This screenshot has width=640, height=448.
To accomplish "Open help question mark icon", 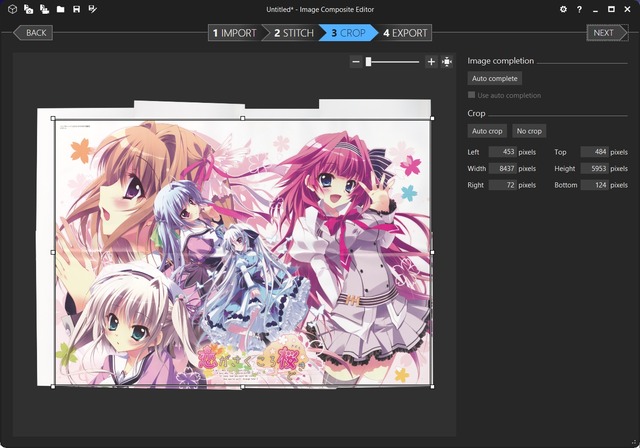I will (x=579, y=9).
